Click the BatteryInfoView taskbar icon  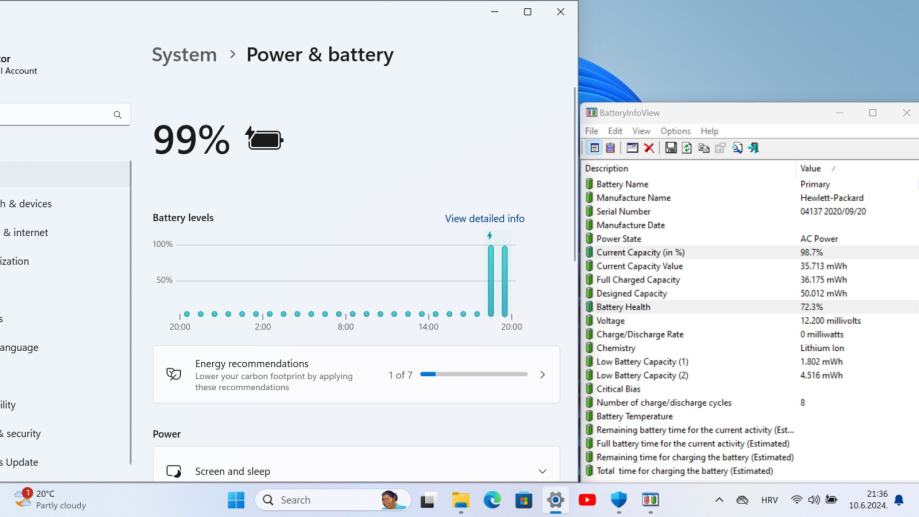click(x=650, y=500)
